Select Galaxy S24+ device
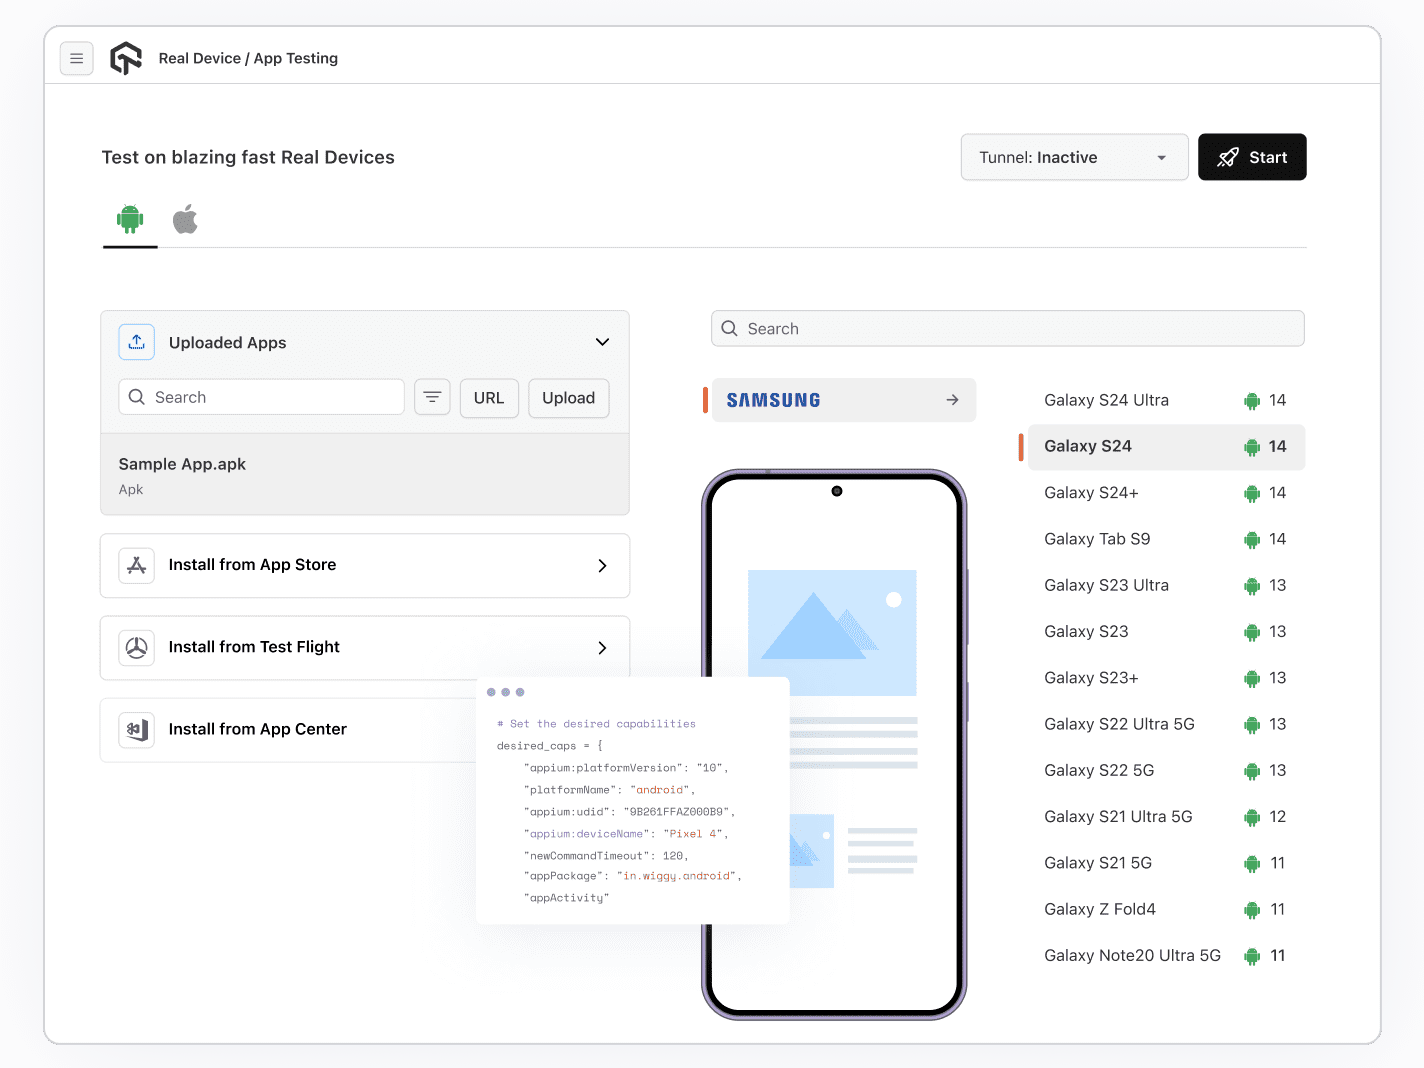Image resolution: width=1424 pixels, height=1068 pixels. point(1166,493)
